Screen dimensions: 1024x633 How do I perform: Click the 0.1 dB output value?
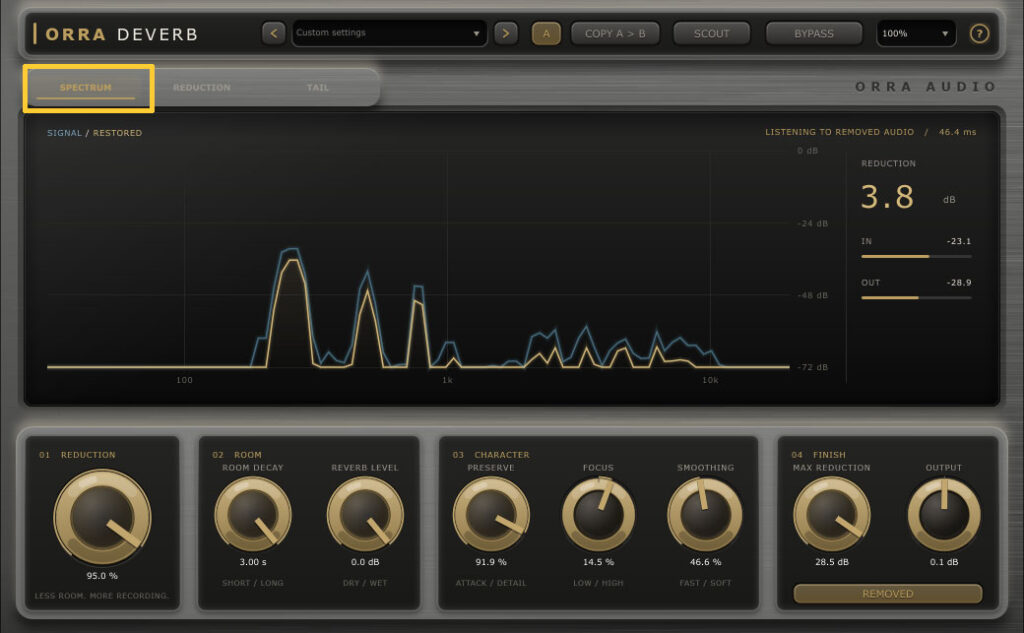coord(944,562)
